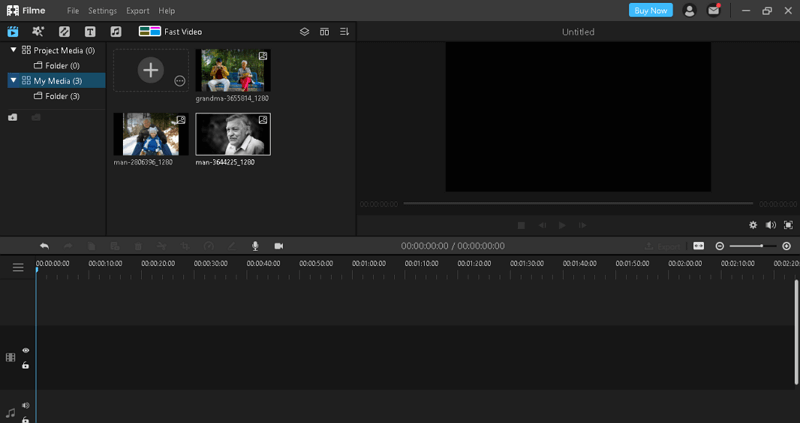Click the preview playback progress bar
The image size is (800, 423).
[578, 204]
